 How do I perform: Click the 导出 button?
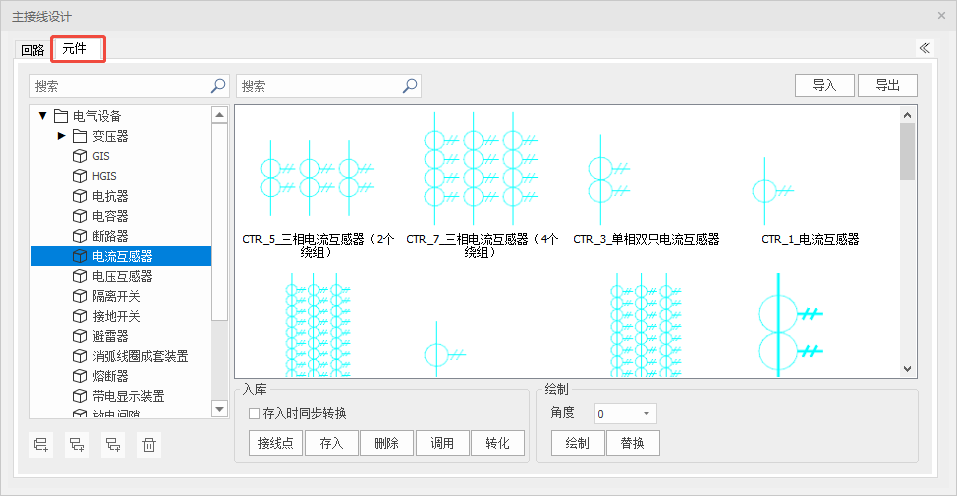887,85
